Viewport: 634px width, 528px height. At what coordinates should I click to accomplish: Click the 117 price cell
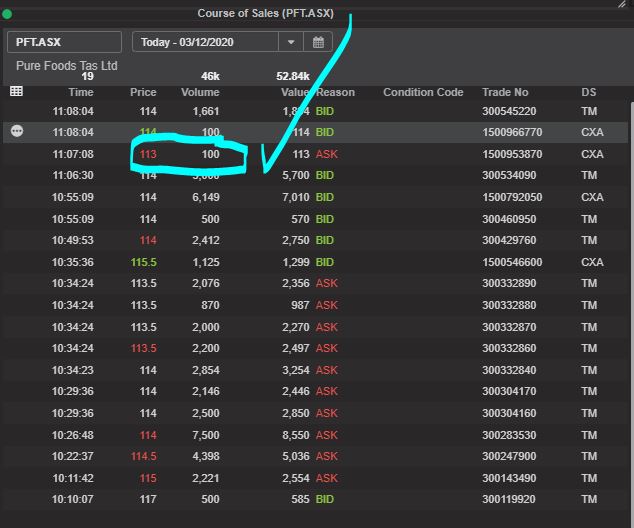coord(148,499)
